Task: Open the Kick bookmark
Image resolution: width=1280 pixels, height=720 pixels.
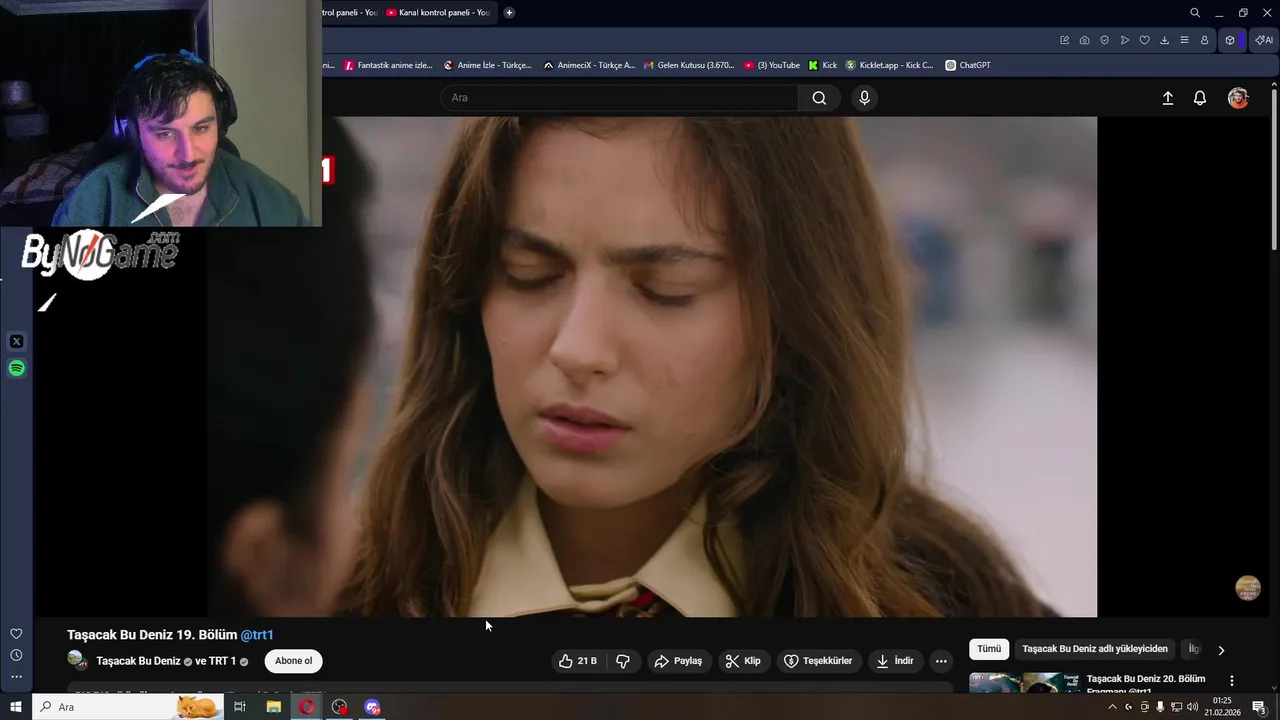Action: [823, 65]
